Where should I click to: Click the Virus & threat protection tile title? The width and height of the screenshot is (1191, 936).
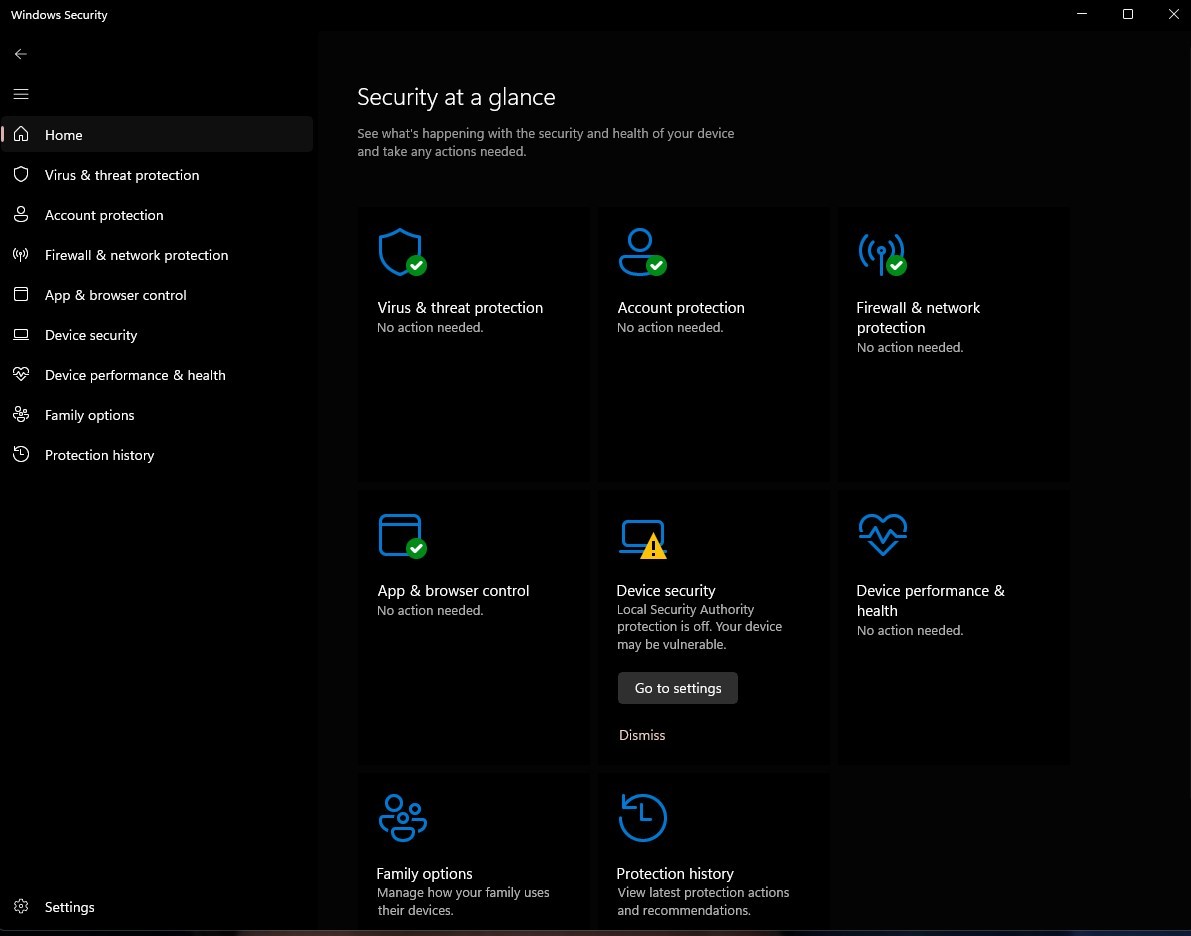tap(460, 308)
